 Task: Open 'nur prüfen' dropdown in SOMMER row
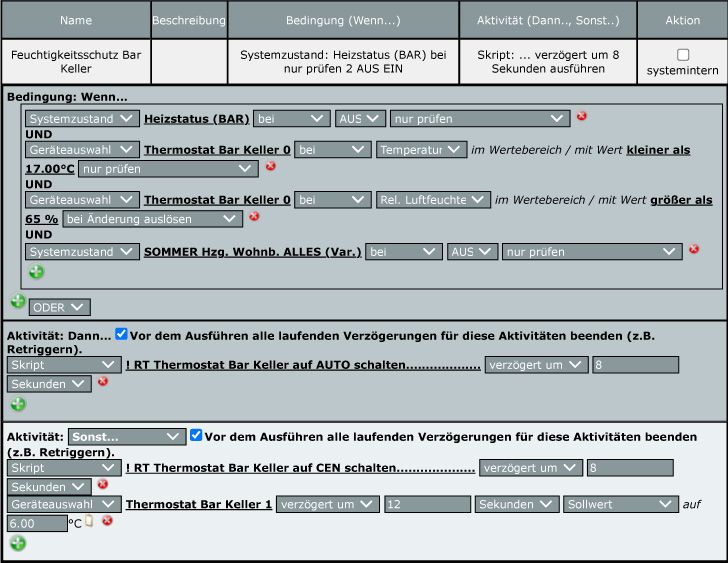pyautogui.click(x=592, y=252)
